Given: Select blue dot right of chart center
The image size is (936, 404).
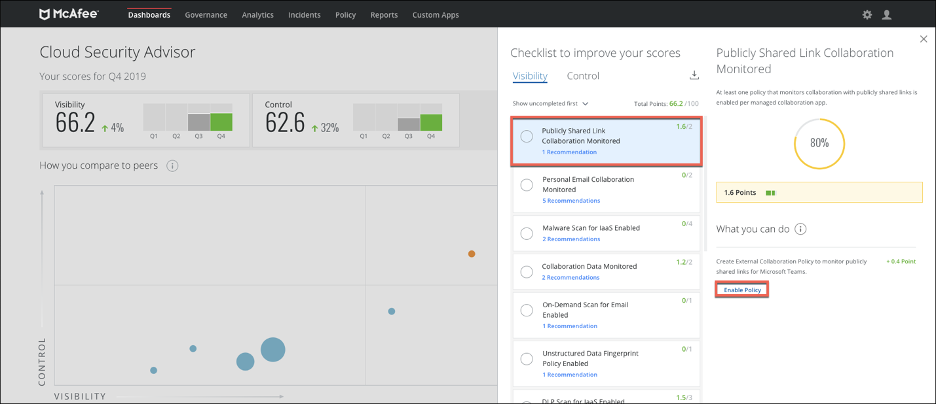Looking at the screenshot, I should 392,311.
